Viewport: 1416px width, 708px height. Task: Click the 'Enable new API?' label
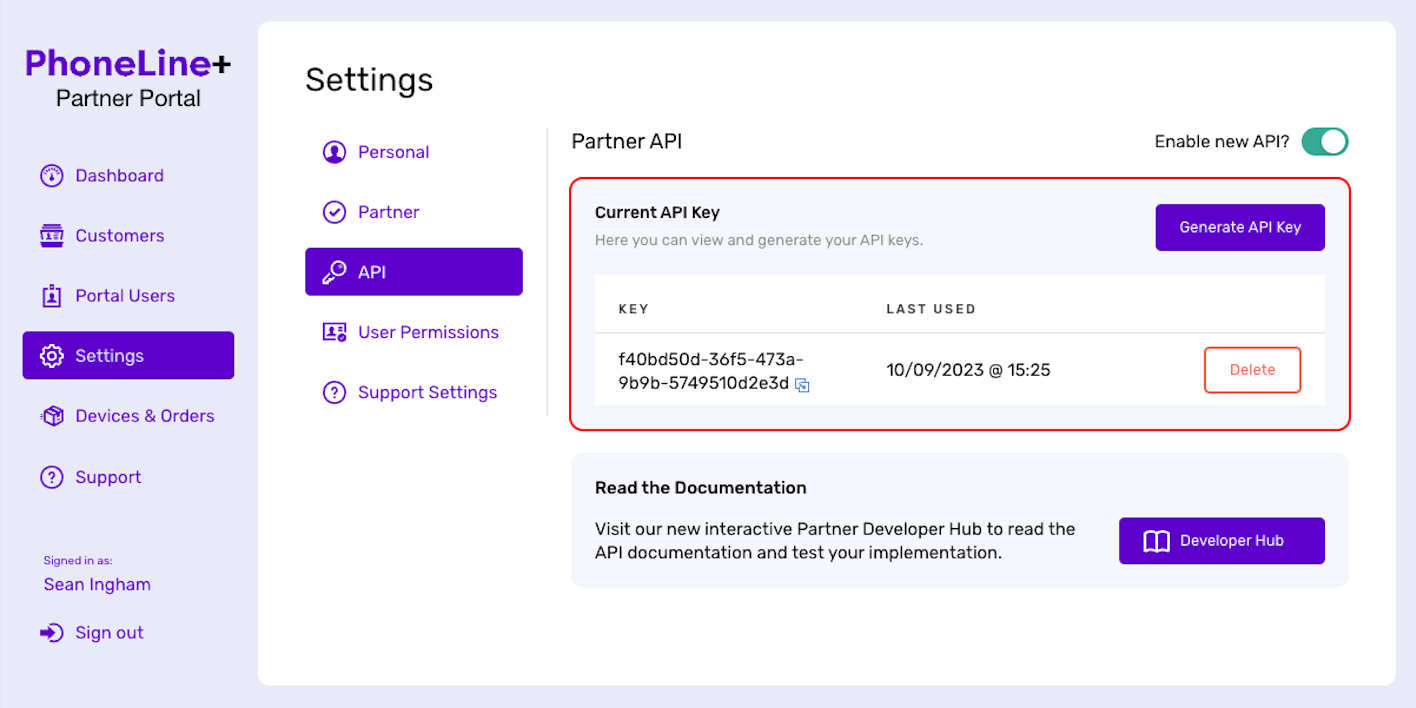1222,142
